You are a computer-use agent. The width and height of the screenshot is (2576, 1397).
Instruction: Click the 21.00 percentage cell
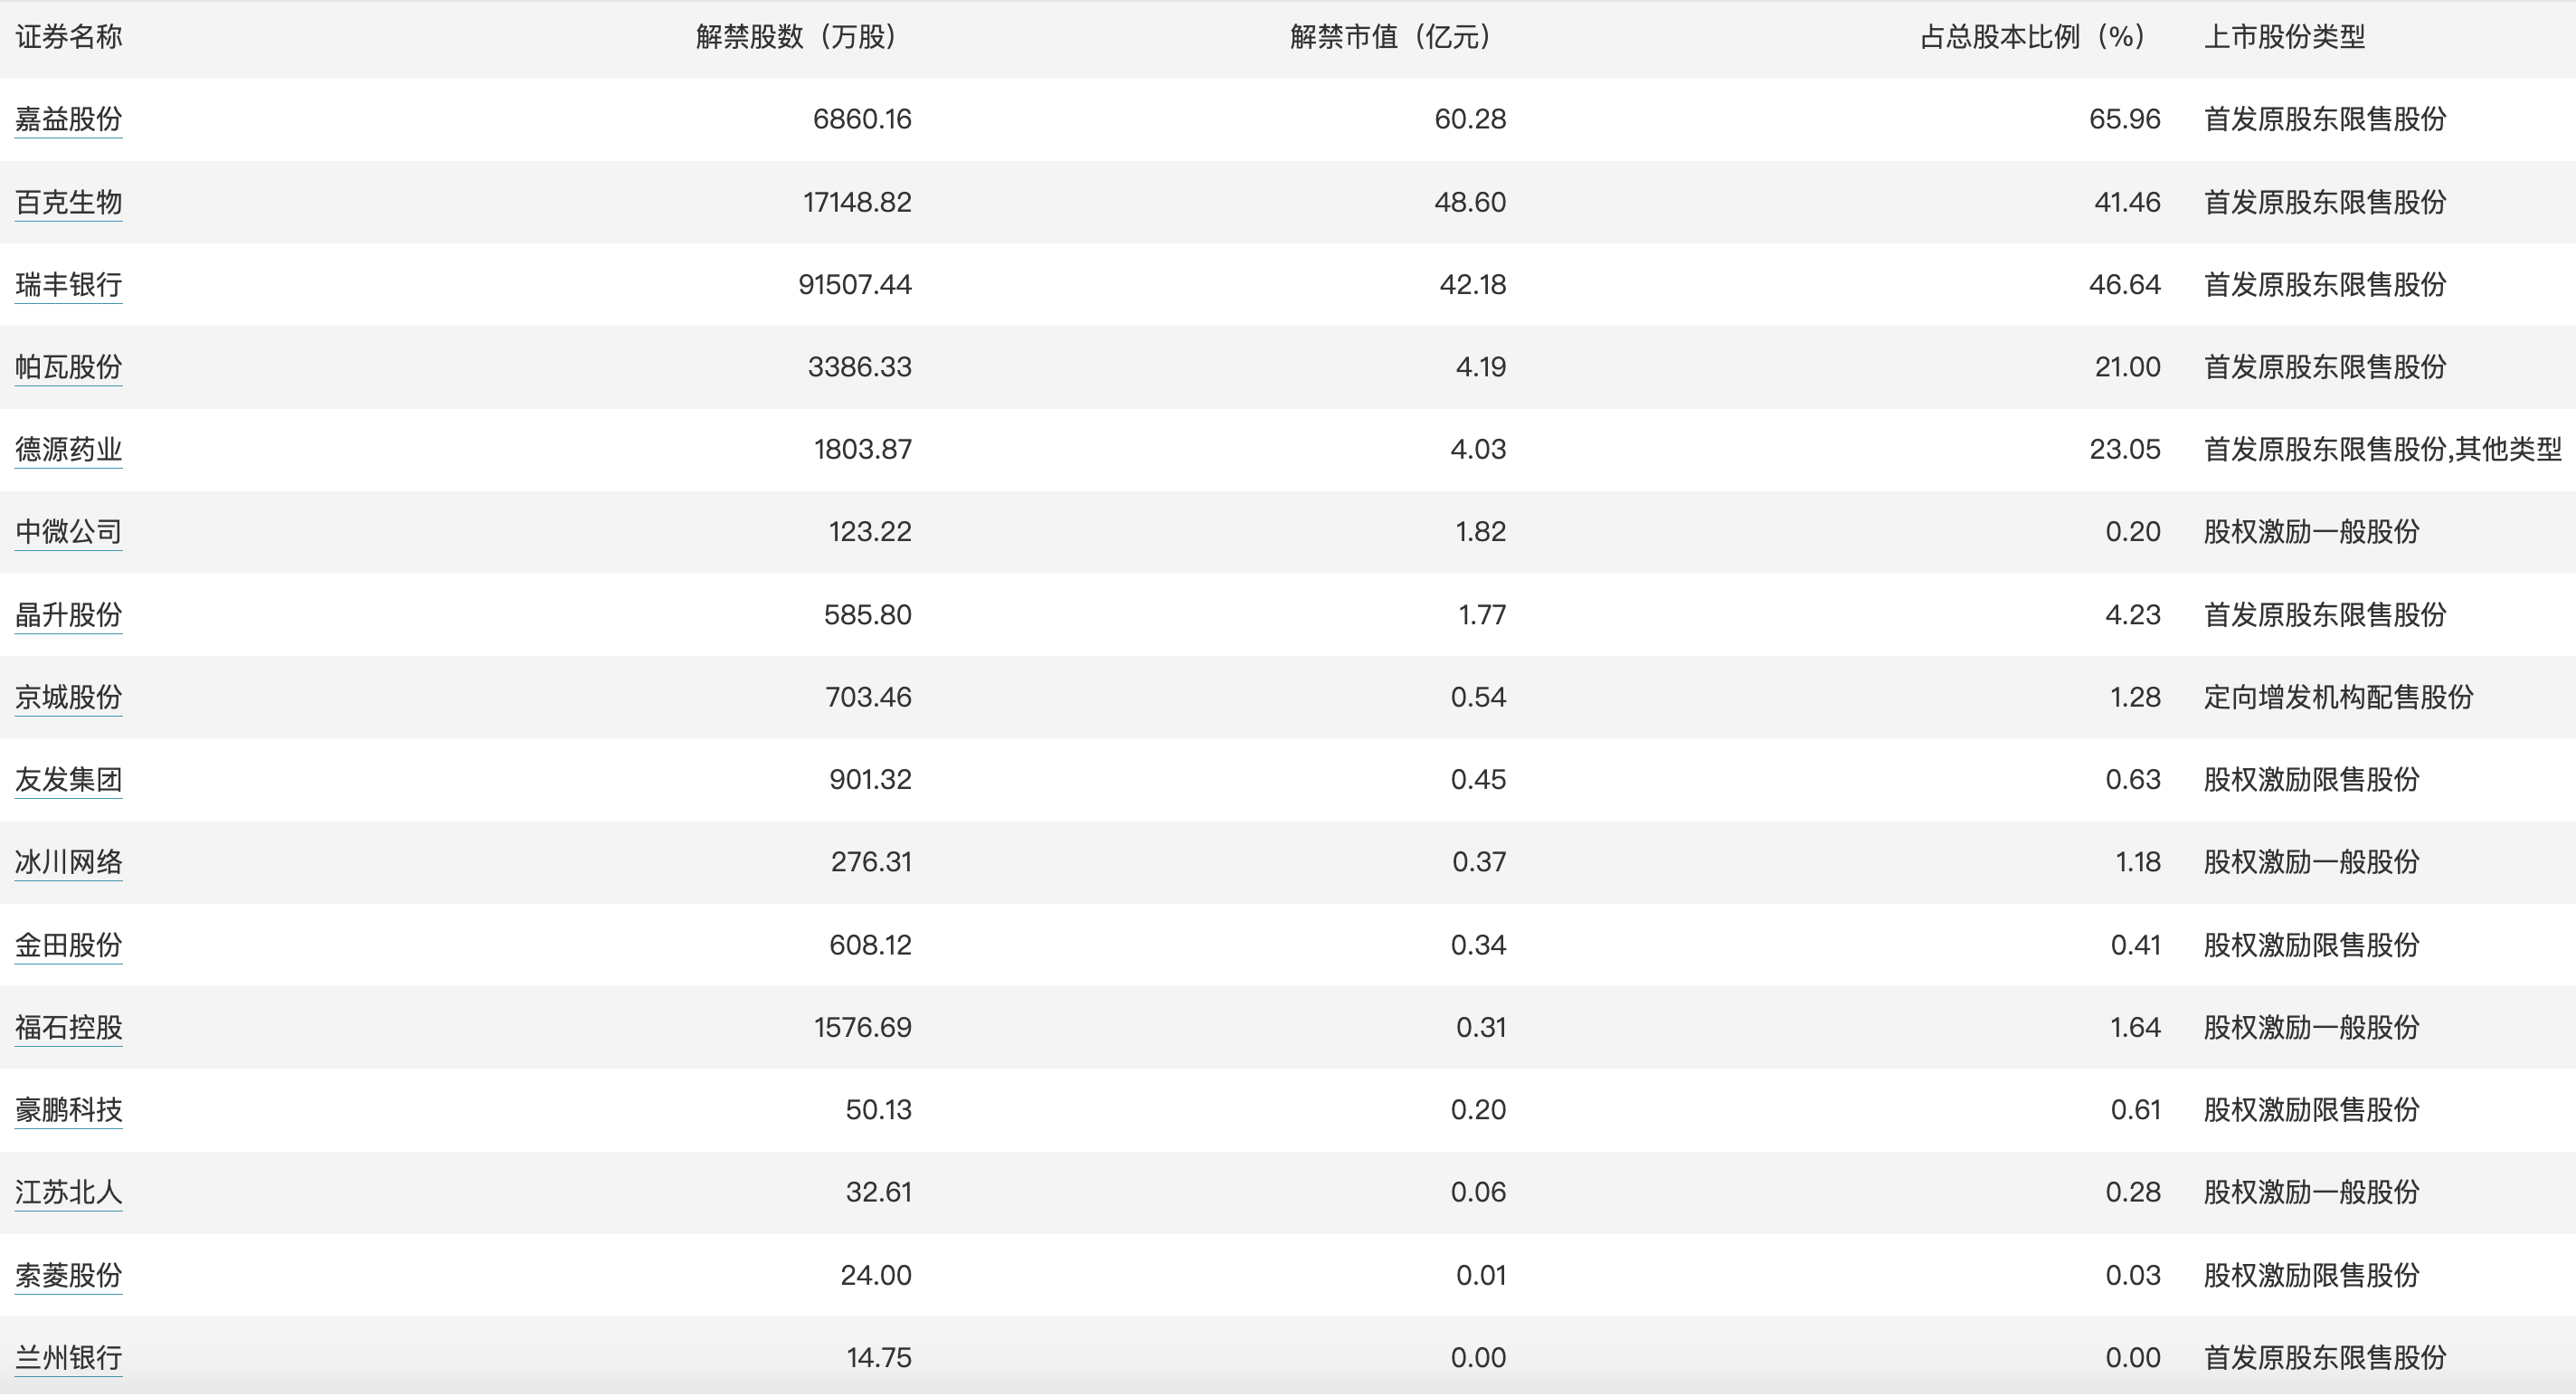point(2128,367)
